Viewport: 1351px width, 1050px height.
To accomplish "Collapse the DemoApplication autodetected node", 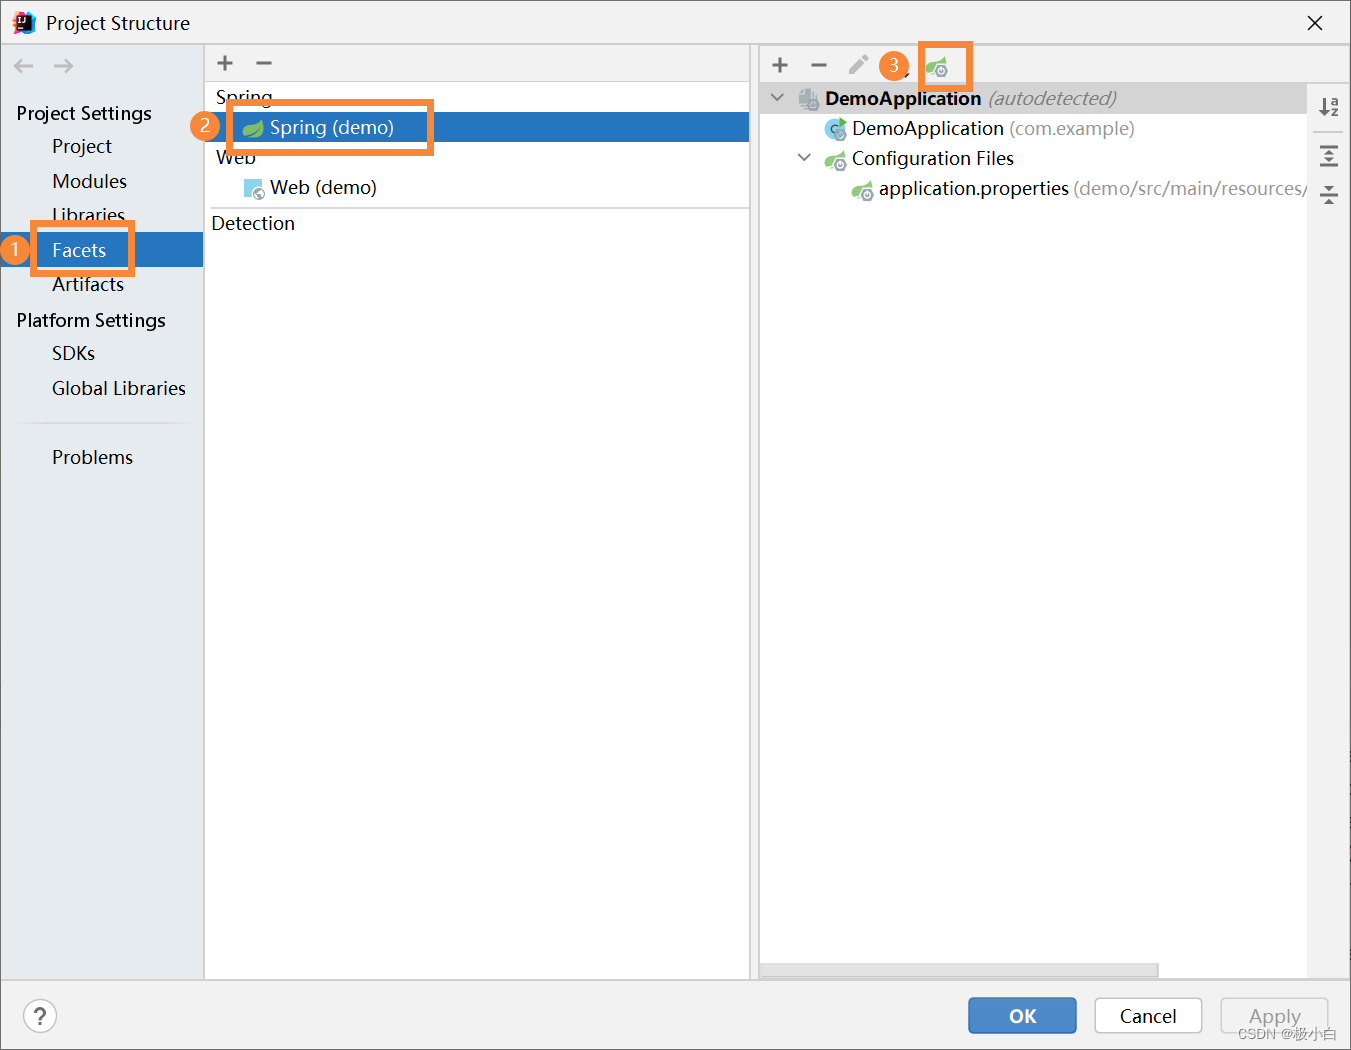I will (x=778, y=98).
